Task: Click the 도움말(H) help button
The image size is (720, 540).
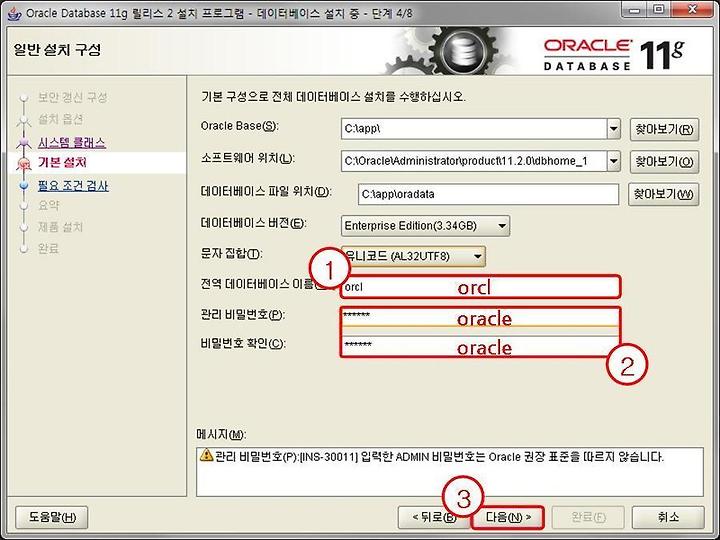Action: (x=52, y=518)
